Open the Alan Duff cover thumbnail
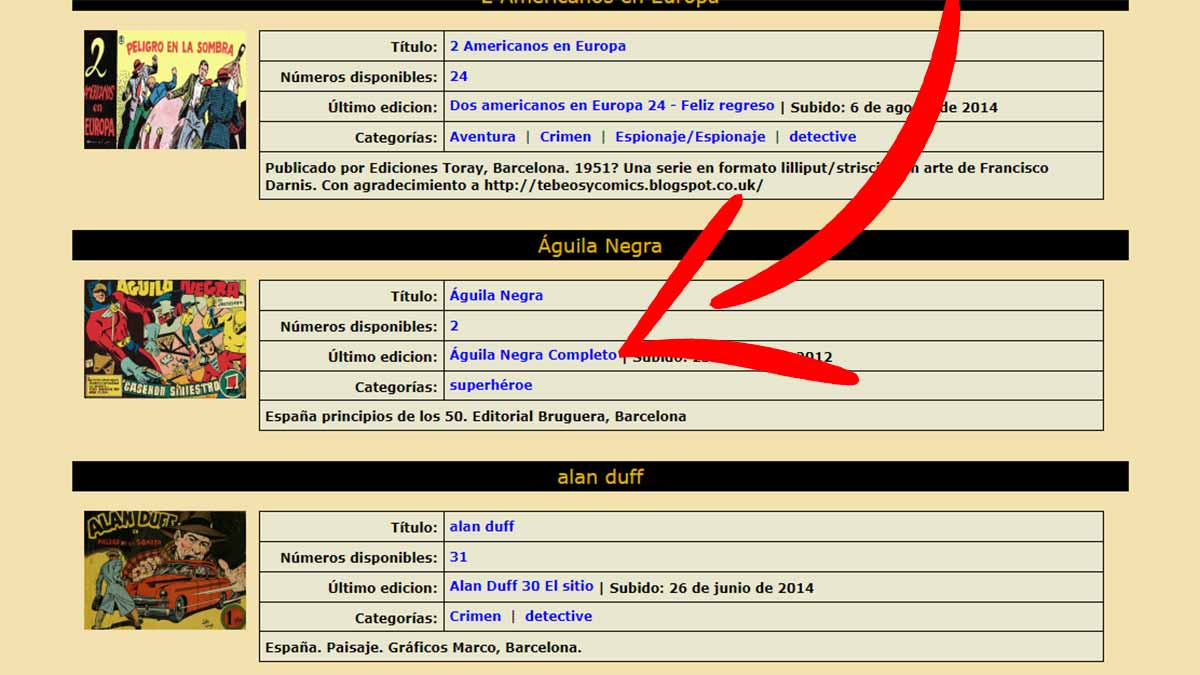The width and height of the screenshot is (1200, 675). pos(164,570)
